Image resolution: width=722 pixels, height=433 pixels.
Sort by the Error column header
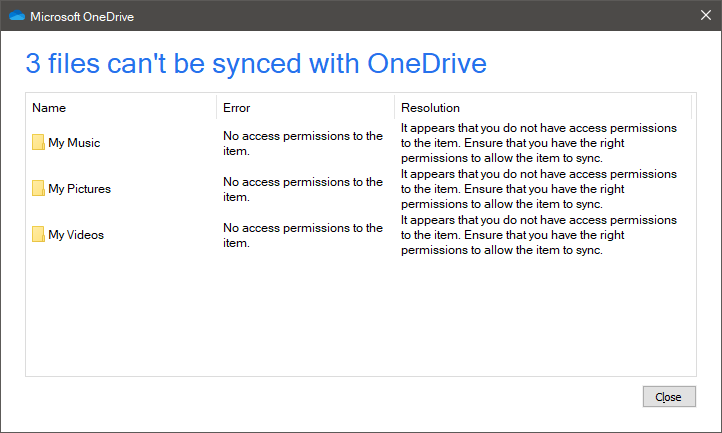click(305, 108)
